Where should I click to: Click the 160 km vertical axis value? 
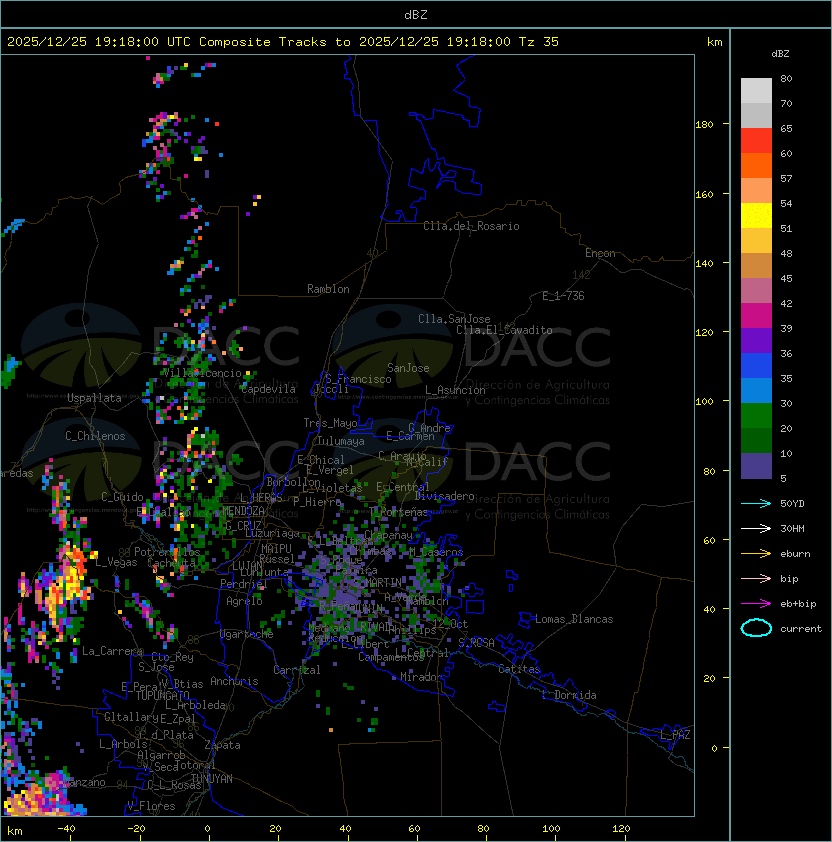pyautogui.click(x=704, y=194)
